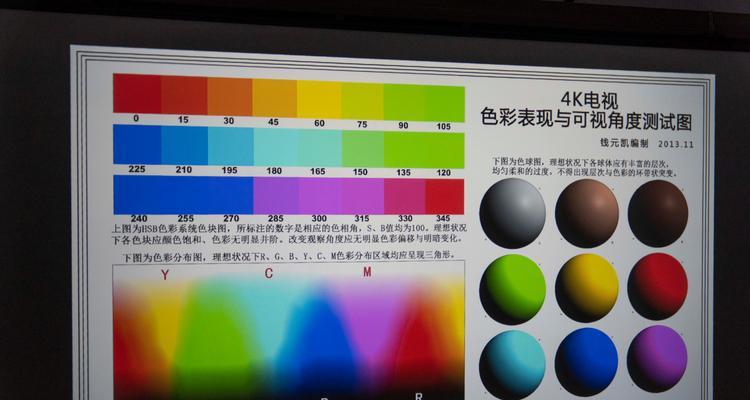Pick the red sphere

tap(658, 287)
